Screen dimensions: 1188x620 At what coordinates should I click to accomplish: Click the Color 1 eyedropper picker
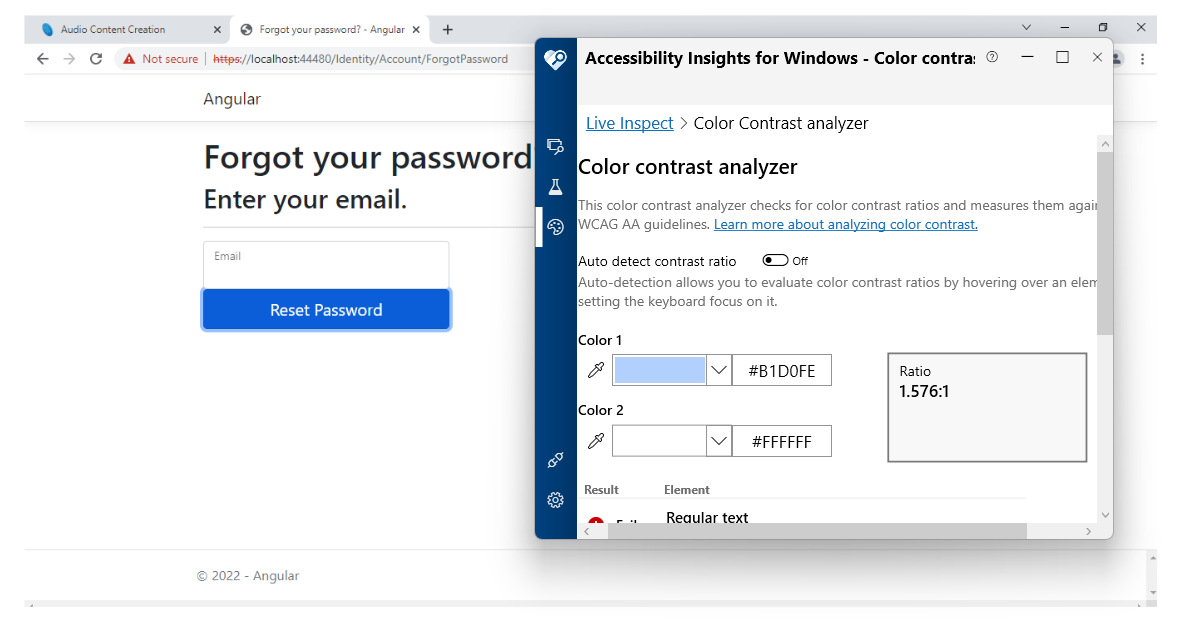tap(595, 369)
